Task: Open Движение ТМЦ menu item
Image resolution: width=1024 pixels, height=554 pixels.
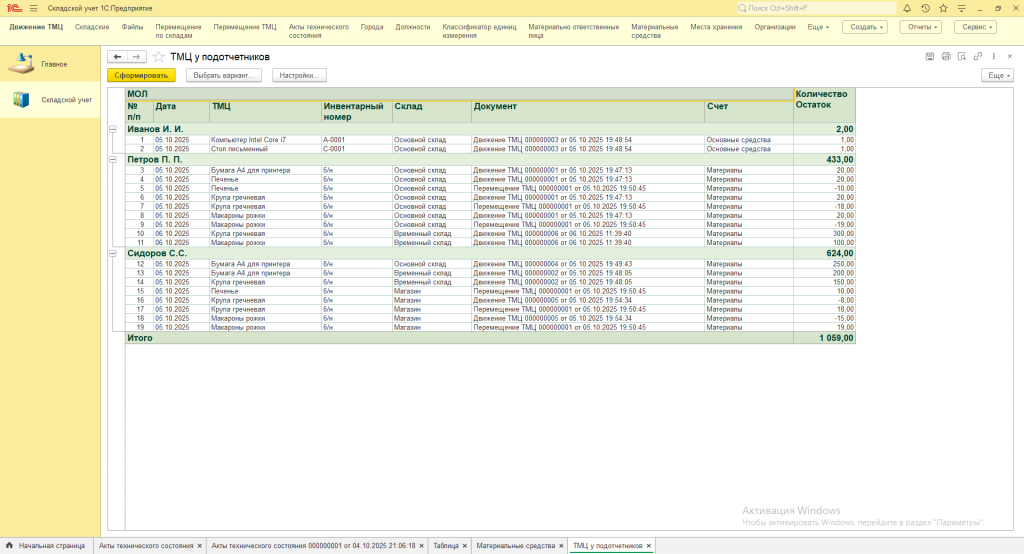Action: click(36, 27)
